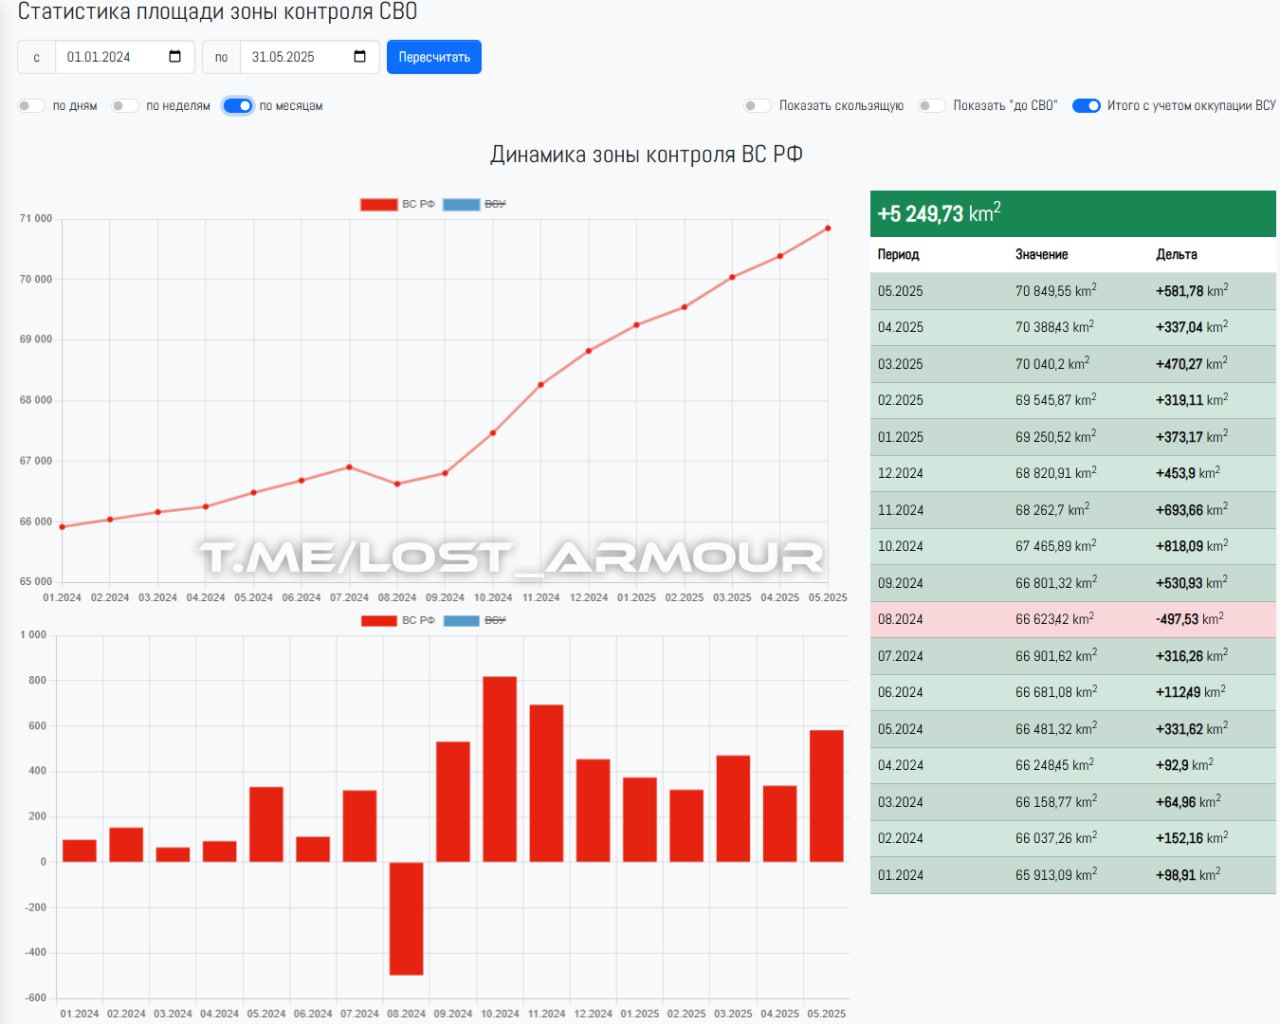Click the 'Дельта' column header
The width and height of the screenshot is (1280, 1024).
[1176, 254]
